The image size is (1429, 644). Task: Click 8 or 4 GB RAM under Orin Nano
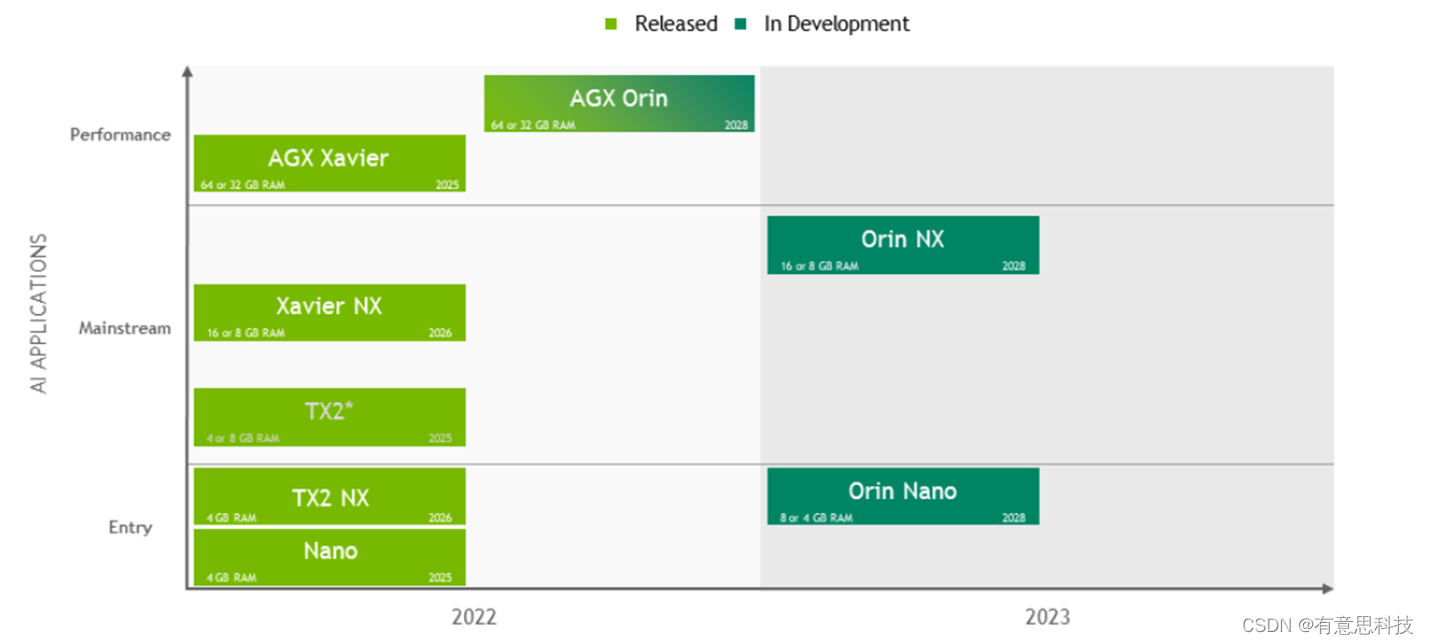click(816, 518)
